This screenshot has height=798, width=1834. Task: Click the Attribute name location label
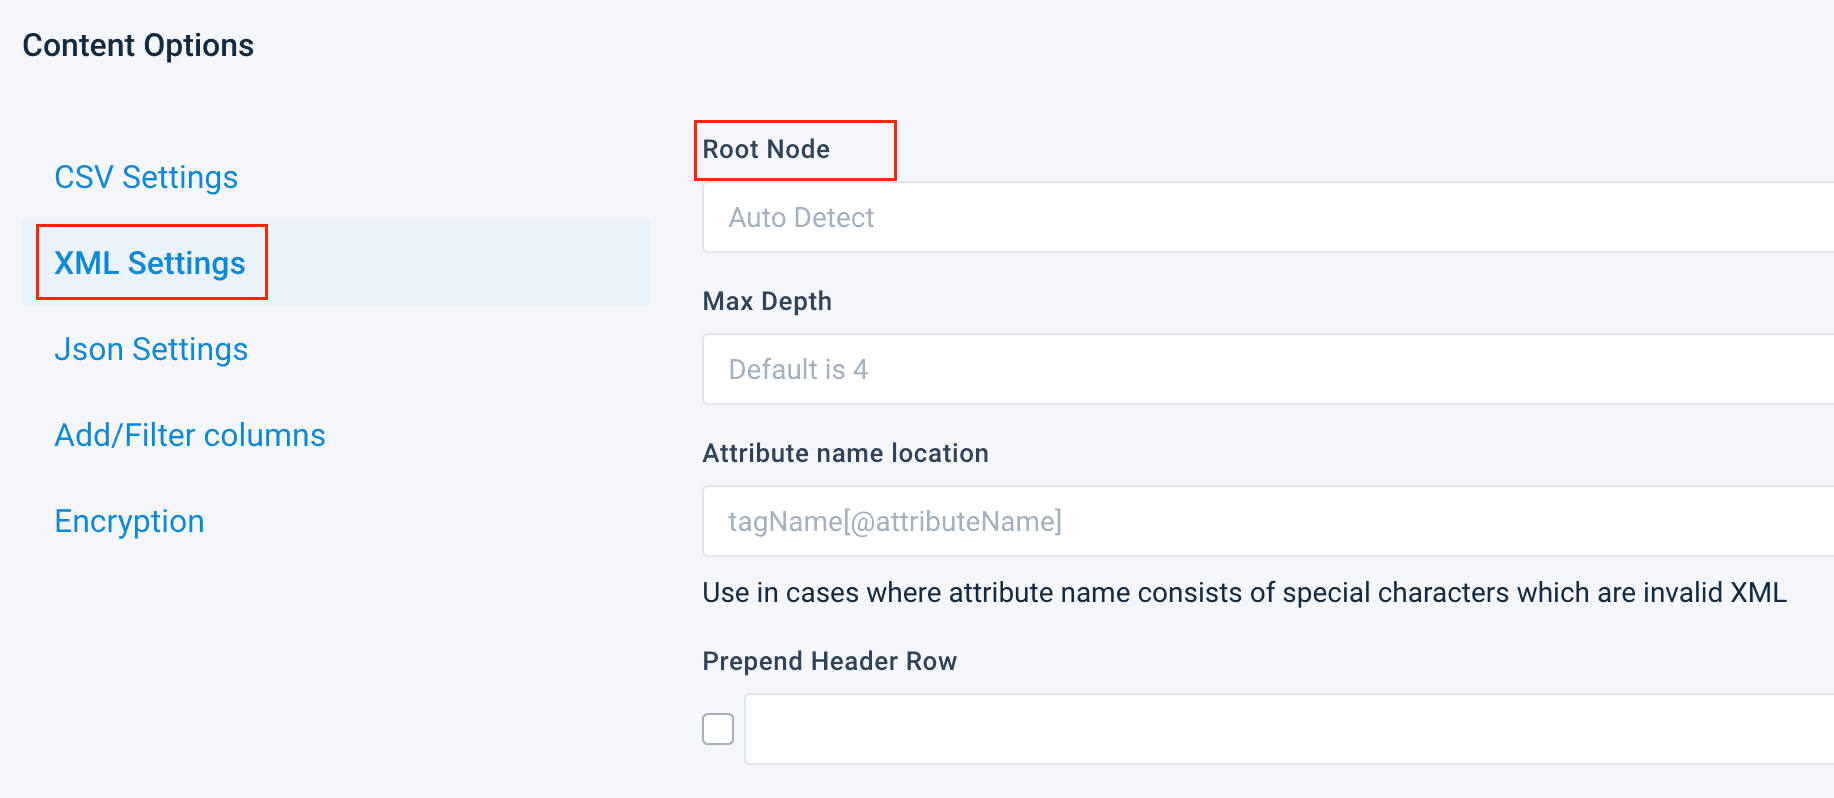(845, 453)
